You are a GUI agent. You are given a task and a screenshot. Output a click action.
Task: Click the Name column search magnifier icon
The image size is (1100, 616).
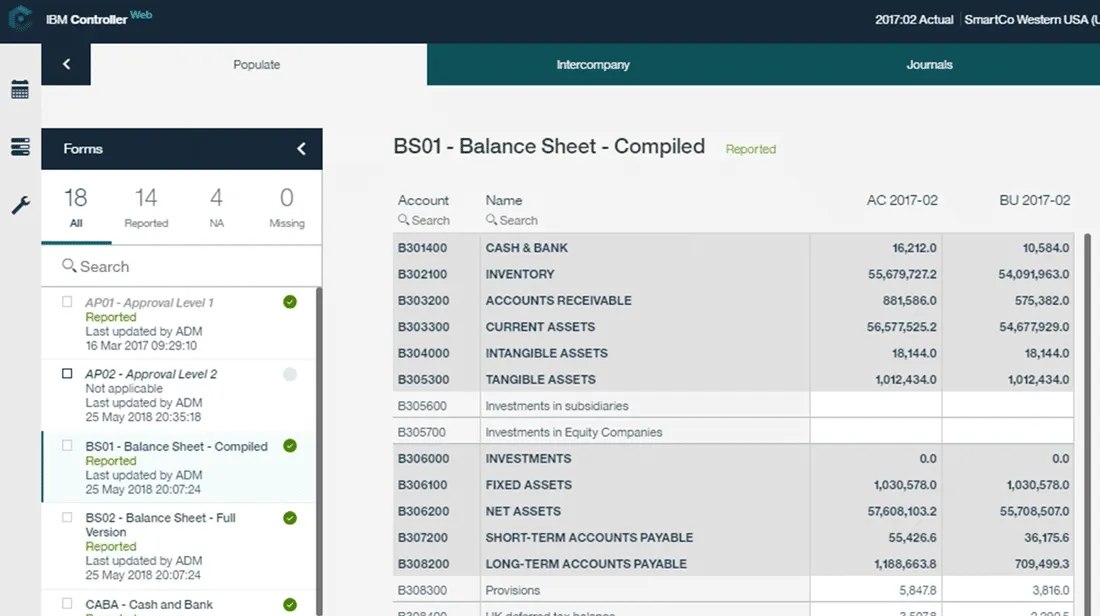[491, 220]
